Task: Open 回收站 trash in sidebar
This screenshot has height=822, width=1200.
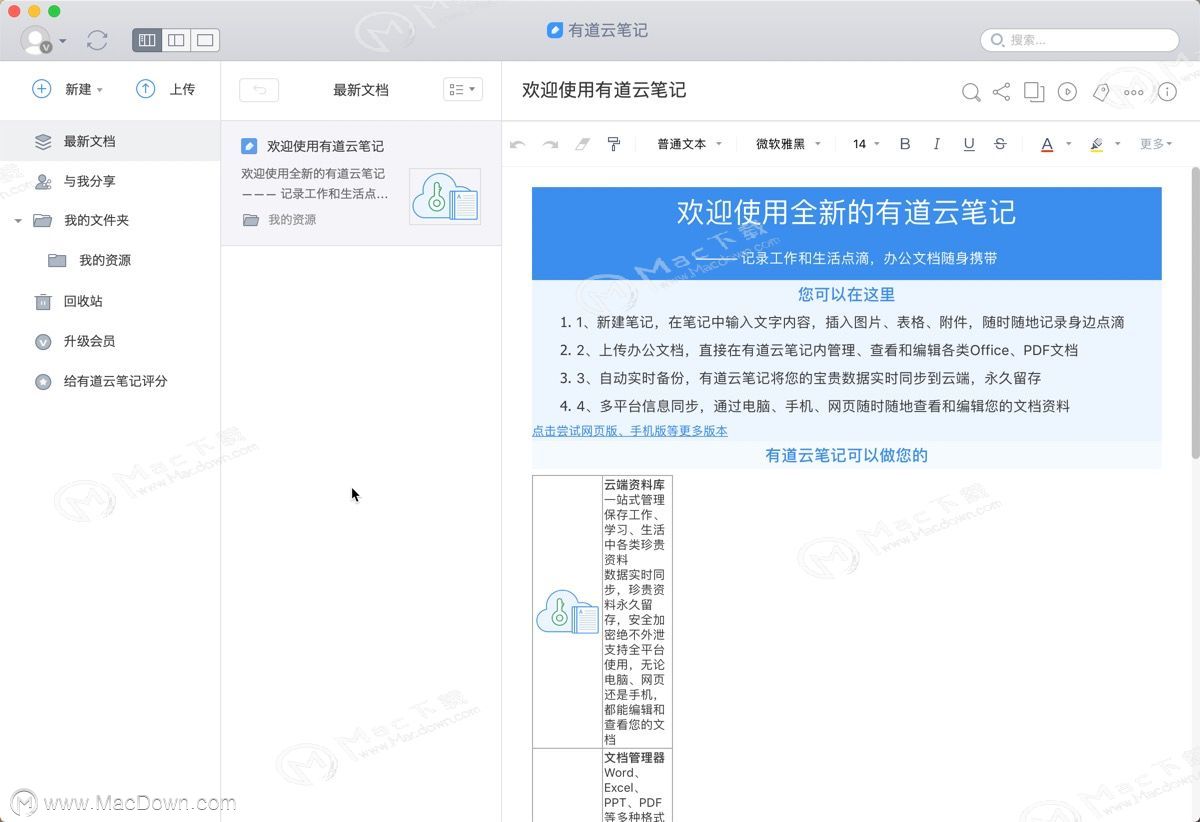Action: 110,301
